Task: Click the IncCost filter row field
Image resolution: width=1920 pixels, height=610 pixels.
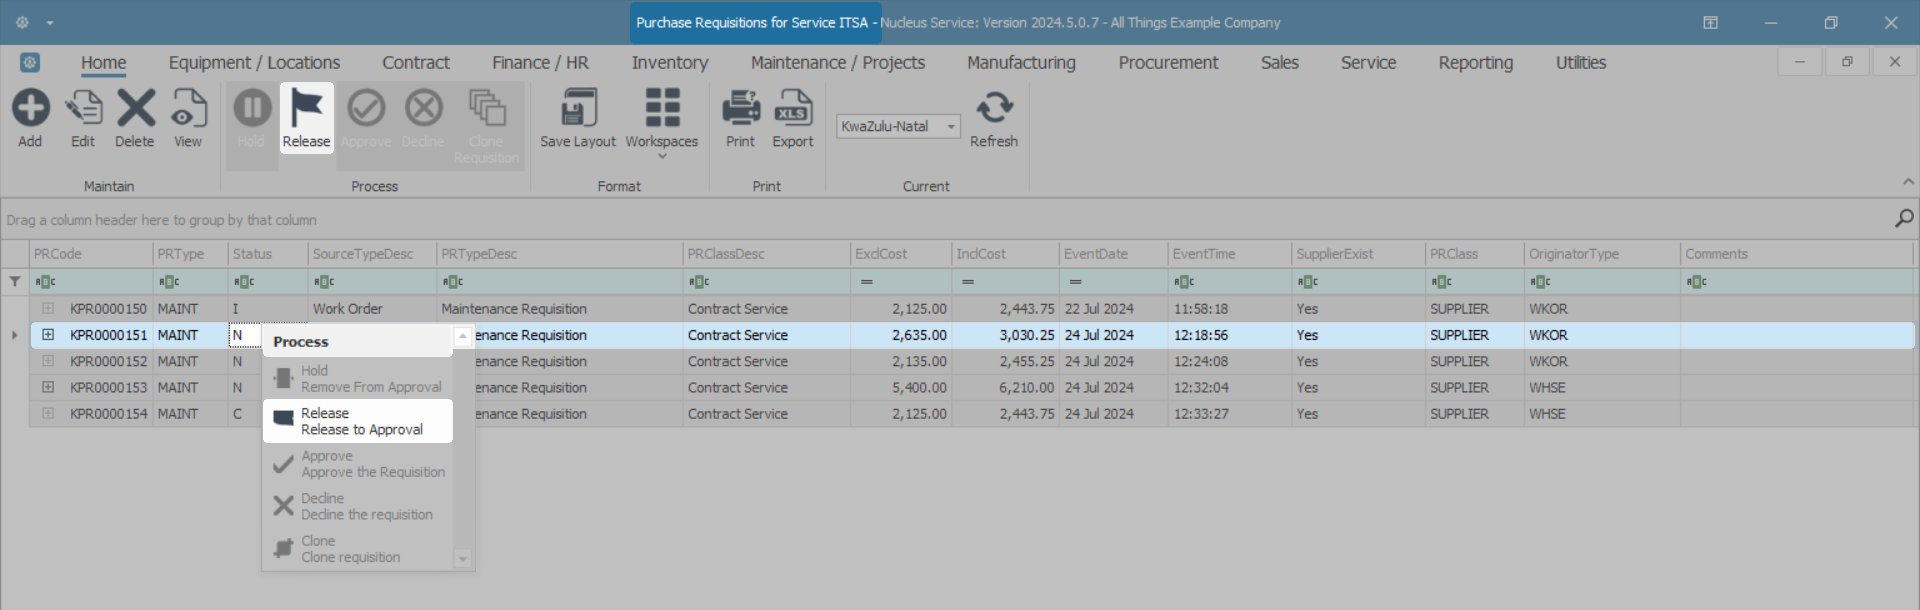Action: [x=1005, y=282]
